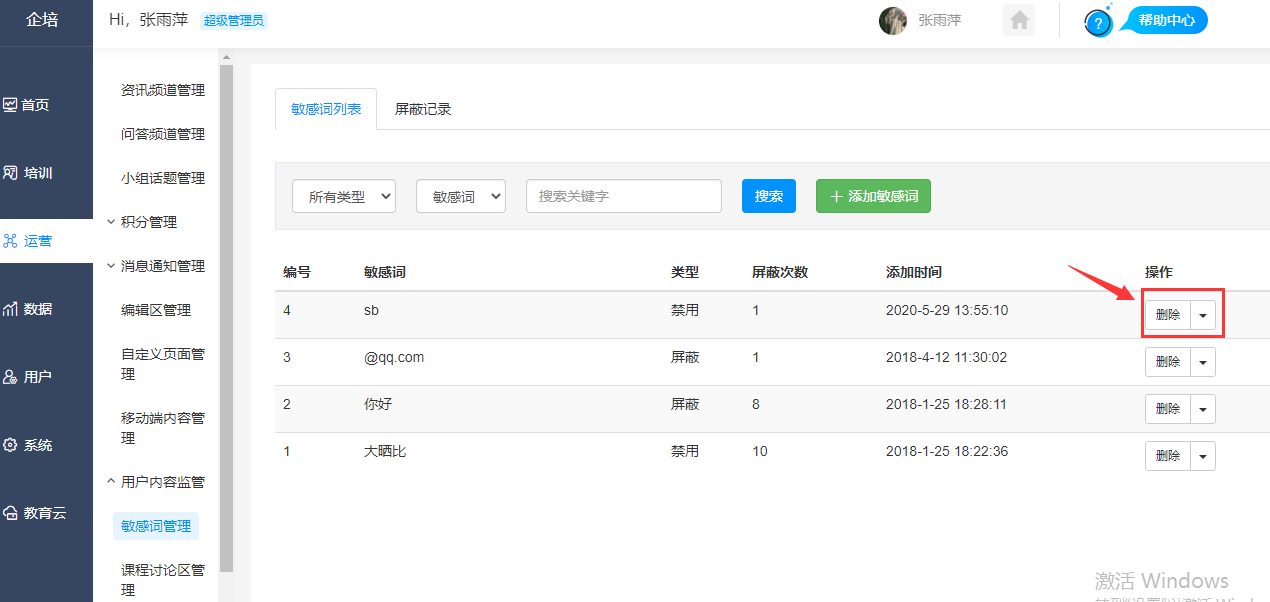Click the 你好 cell in the table
Image resolution: width=1270 pixels, height=602 pixels.
pos(378,404)
